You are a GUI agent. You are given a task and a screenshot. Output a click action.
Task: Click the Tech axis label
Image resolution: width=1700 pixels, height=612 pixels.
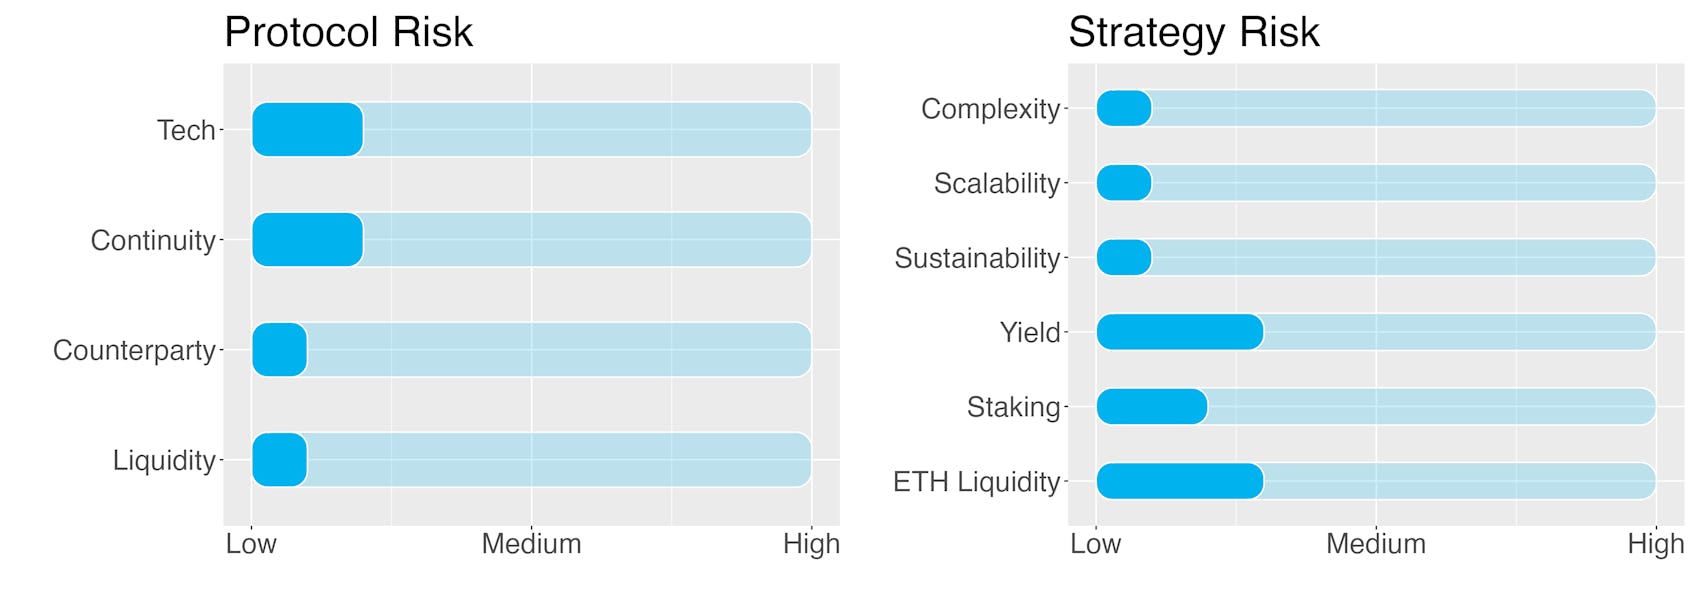[x=186, y=130]
